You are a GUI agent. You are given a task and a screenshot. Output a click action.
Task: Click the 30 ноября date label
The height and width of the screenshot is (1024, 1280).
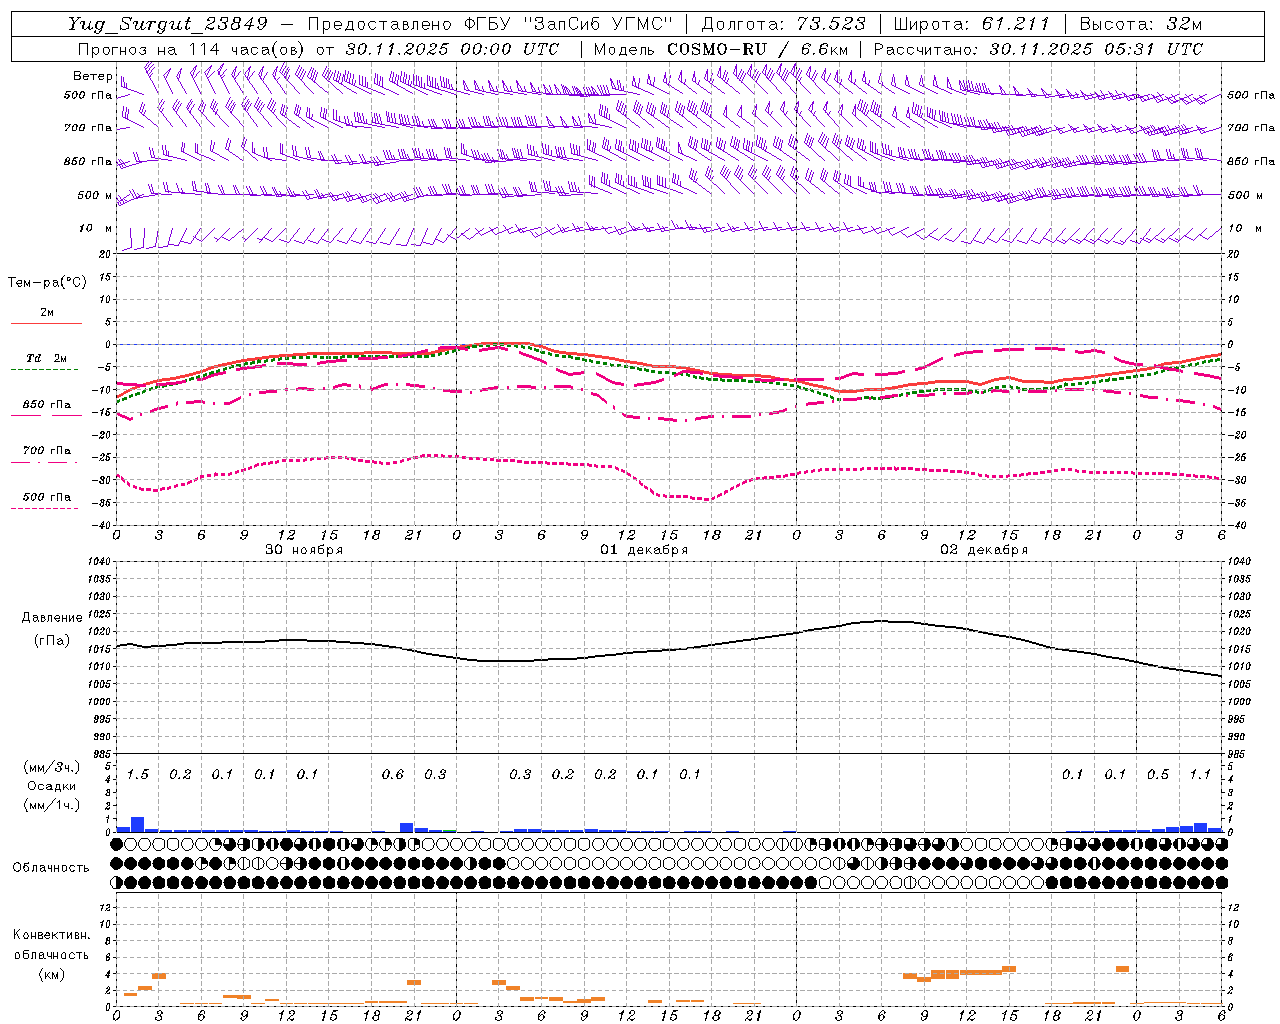click(x=304, y=550)
